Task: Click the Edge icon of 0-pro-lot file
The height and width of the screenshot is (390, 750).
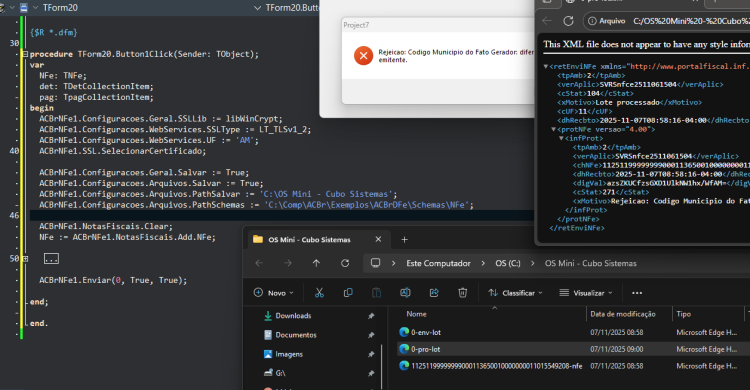Action: (x=404, y=349)
